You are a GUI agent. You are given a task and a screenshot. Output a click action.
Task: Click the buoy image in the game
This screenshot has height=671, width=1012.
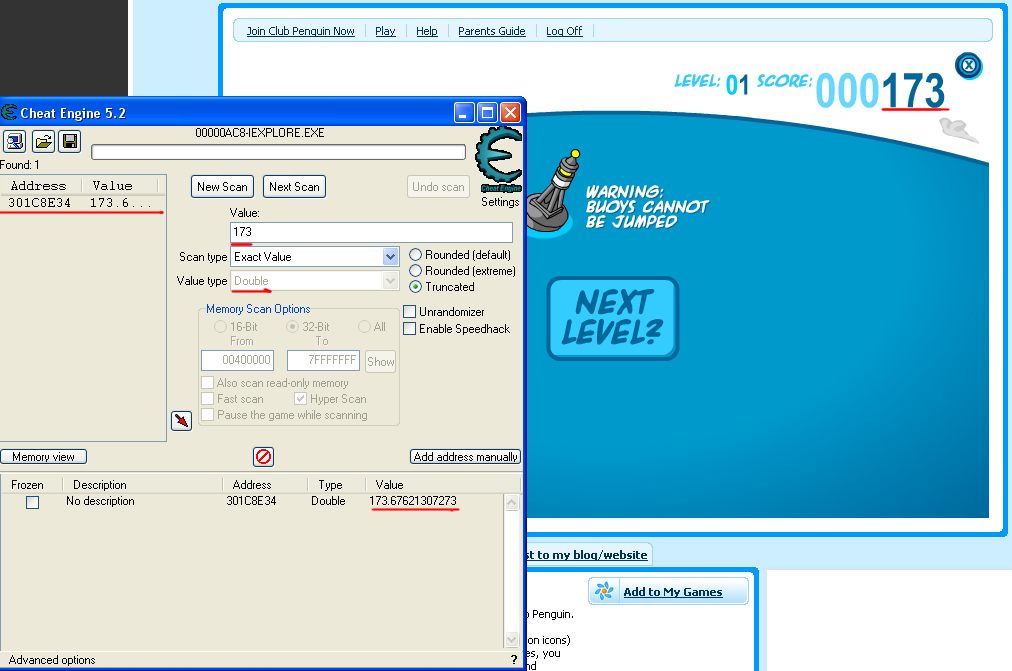[x=554, y=192]
